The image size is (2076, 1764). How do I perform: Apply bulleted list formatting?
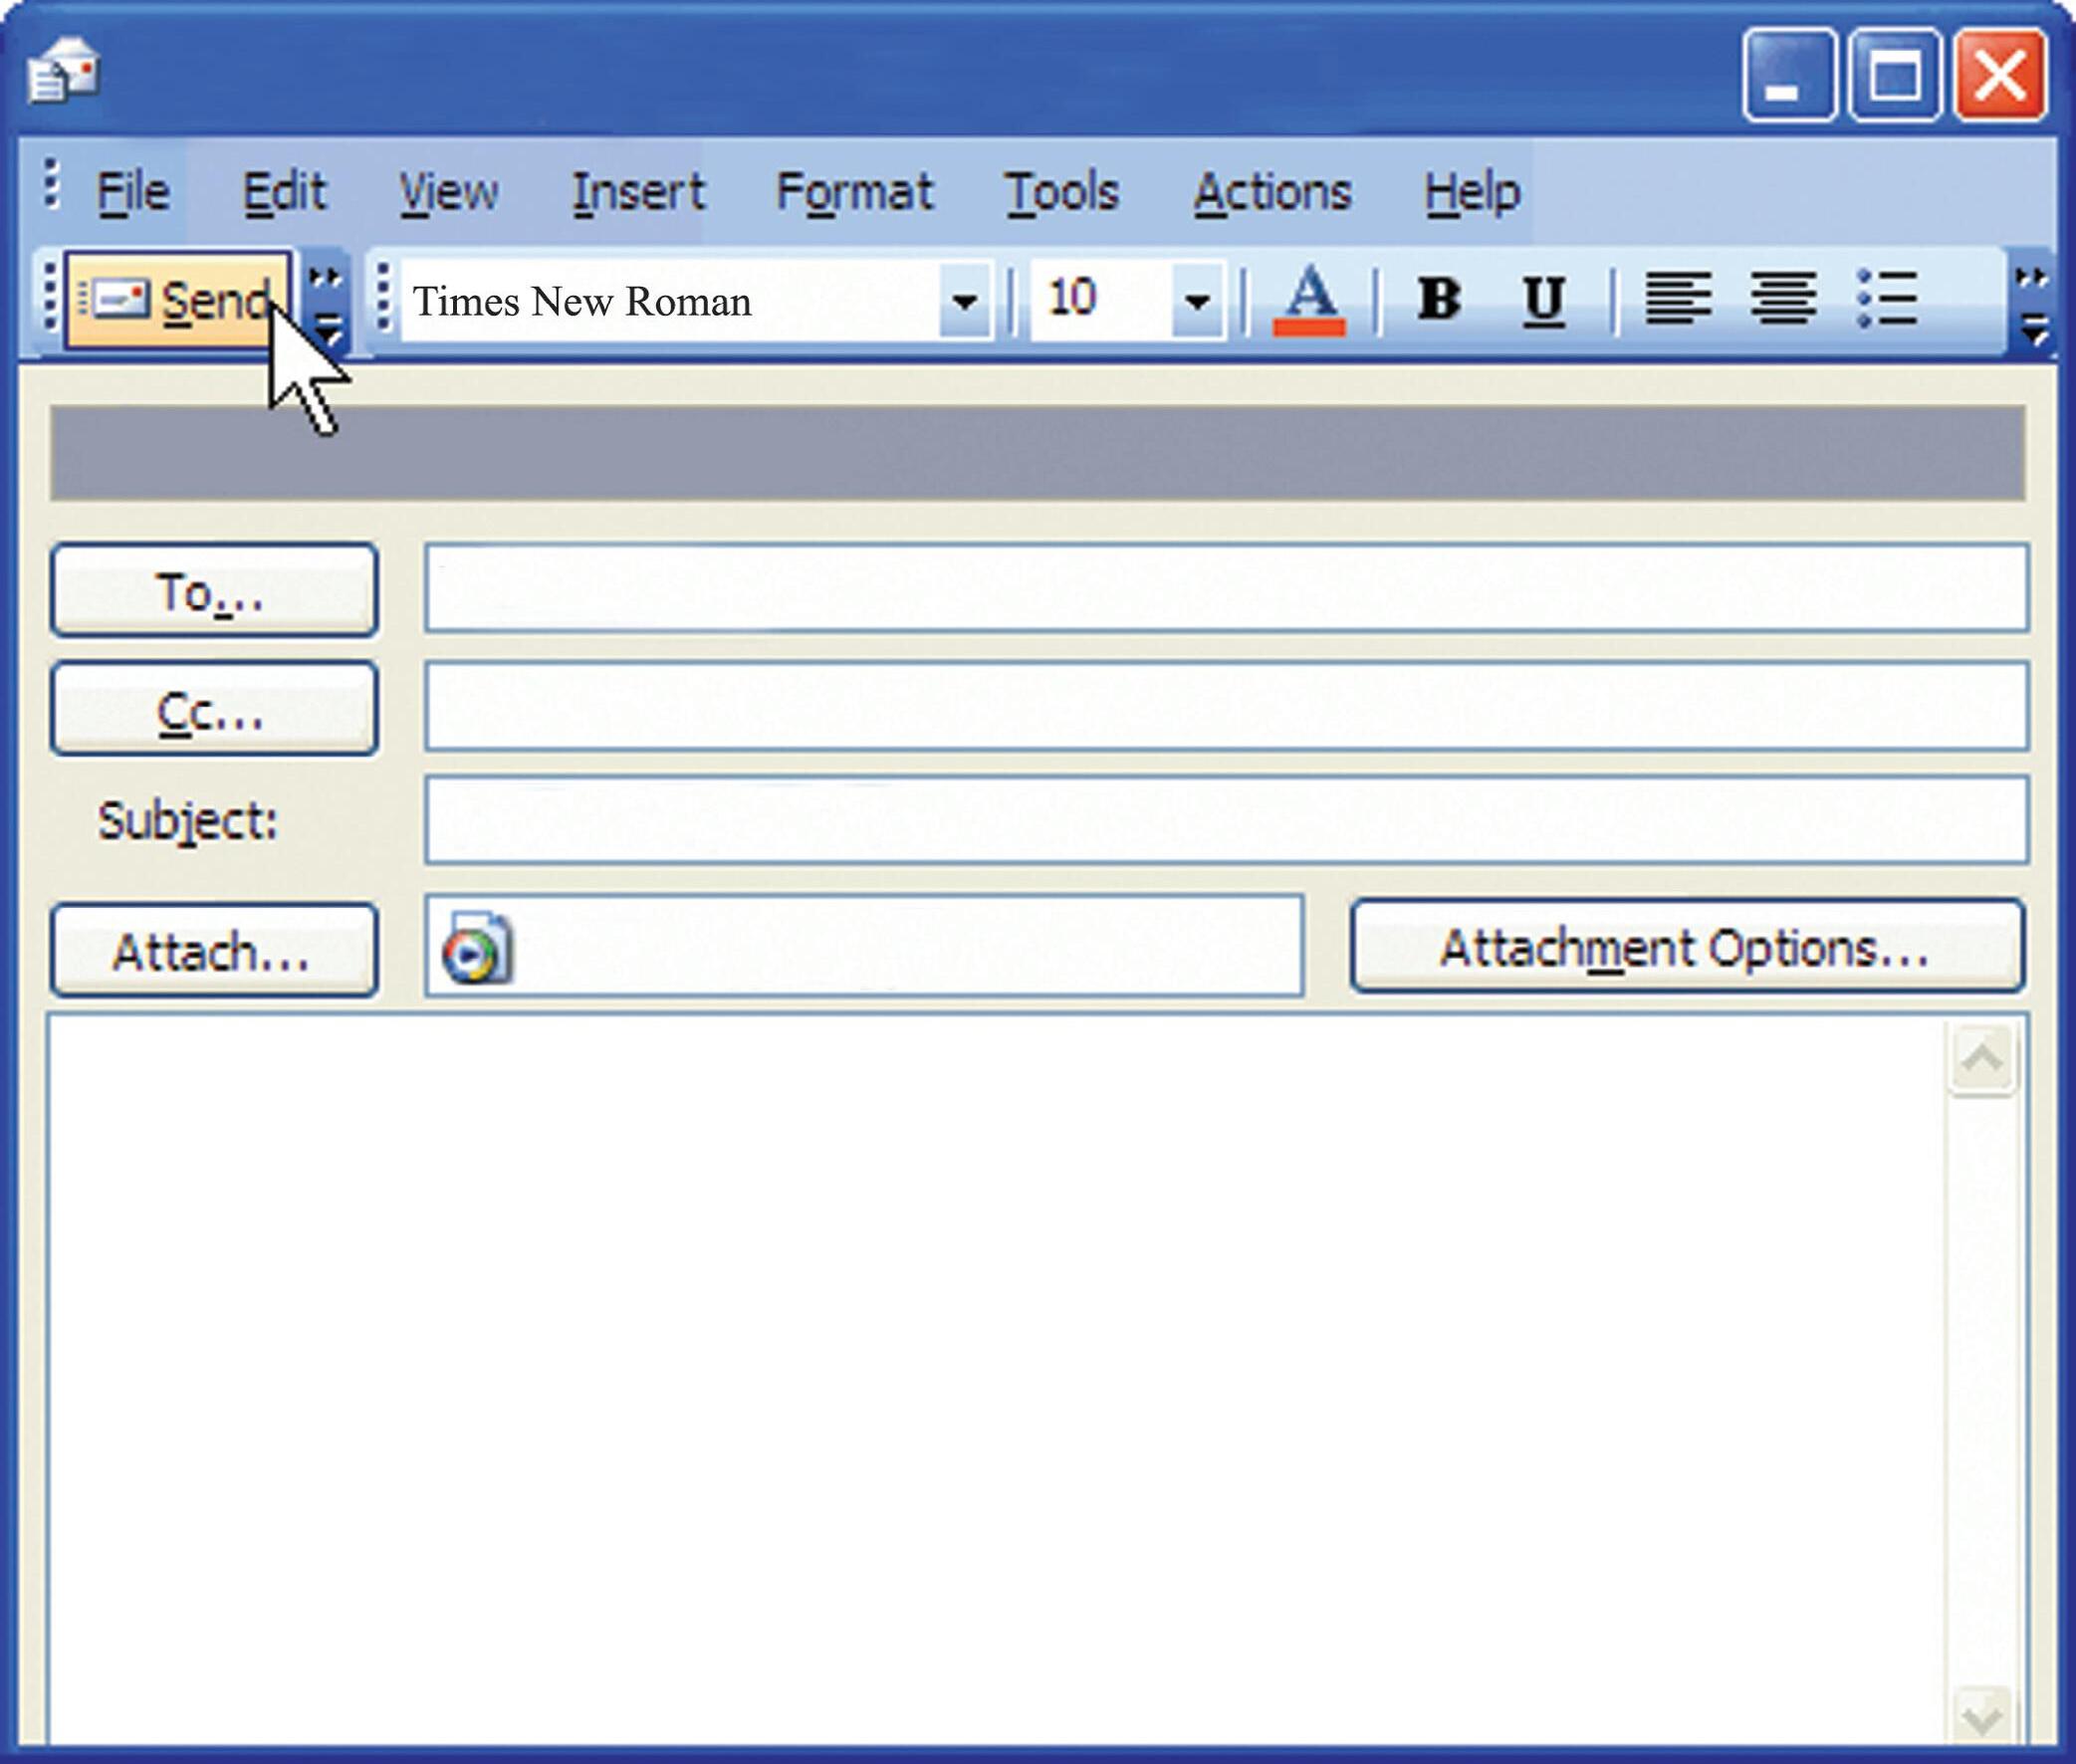tap(1887, 298)
